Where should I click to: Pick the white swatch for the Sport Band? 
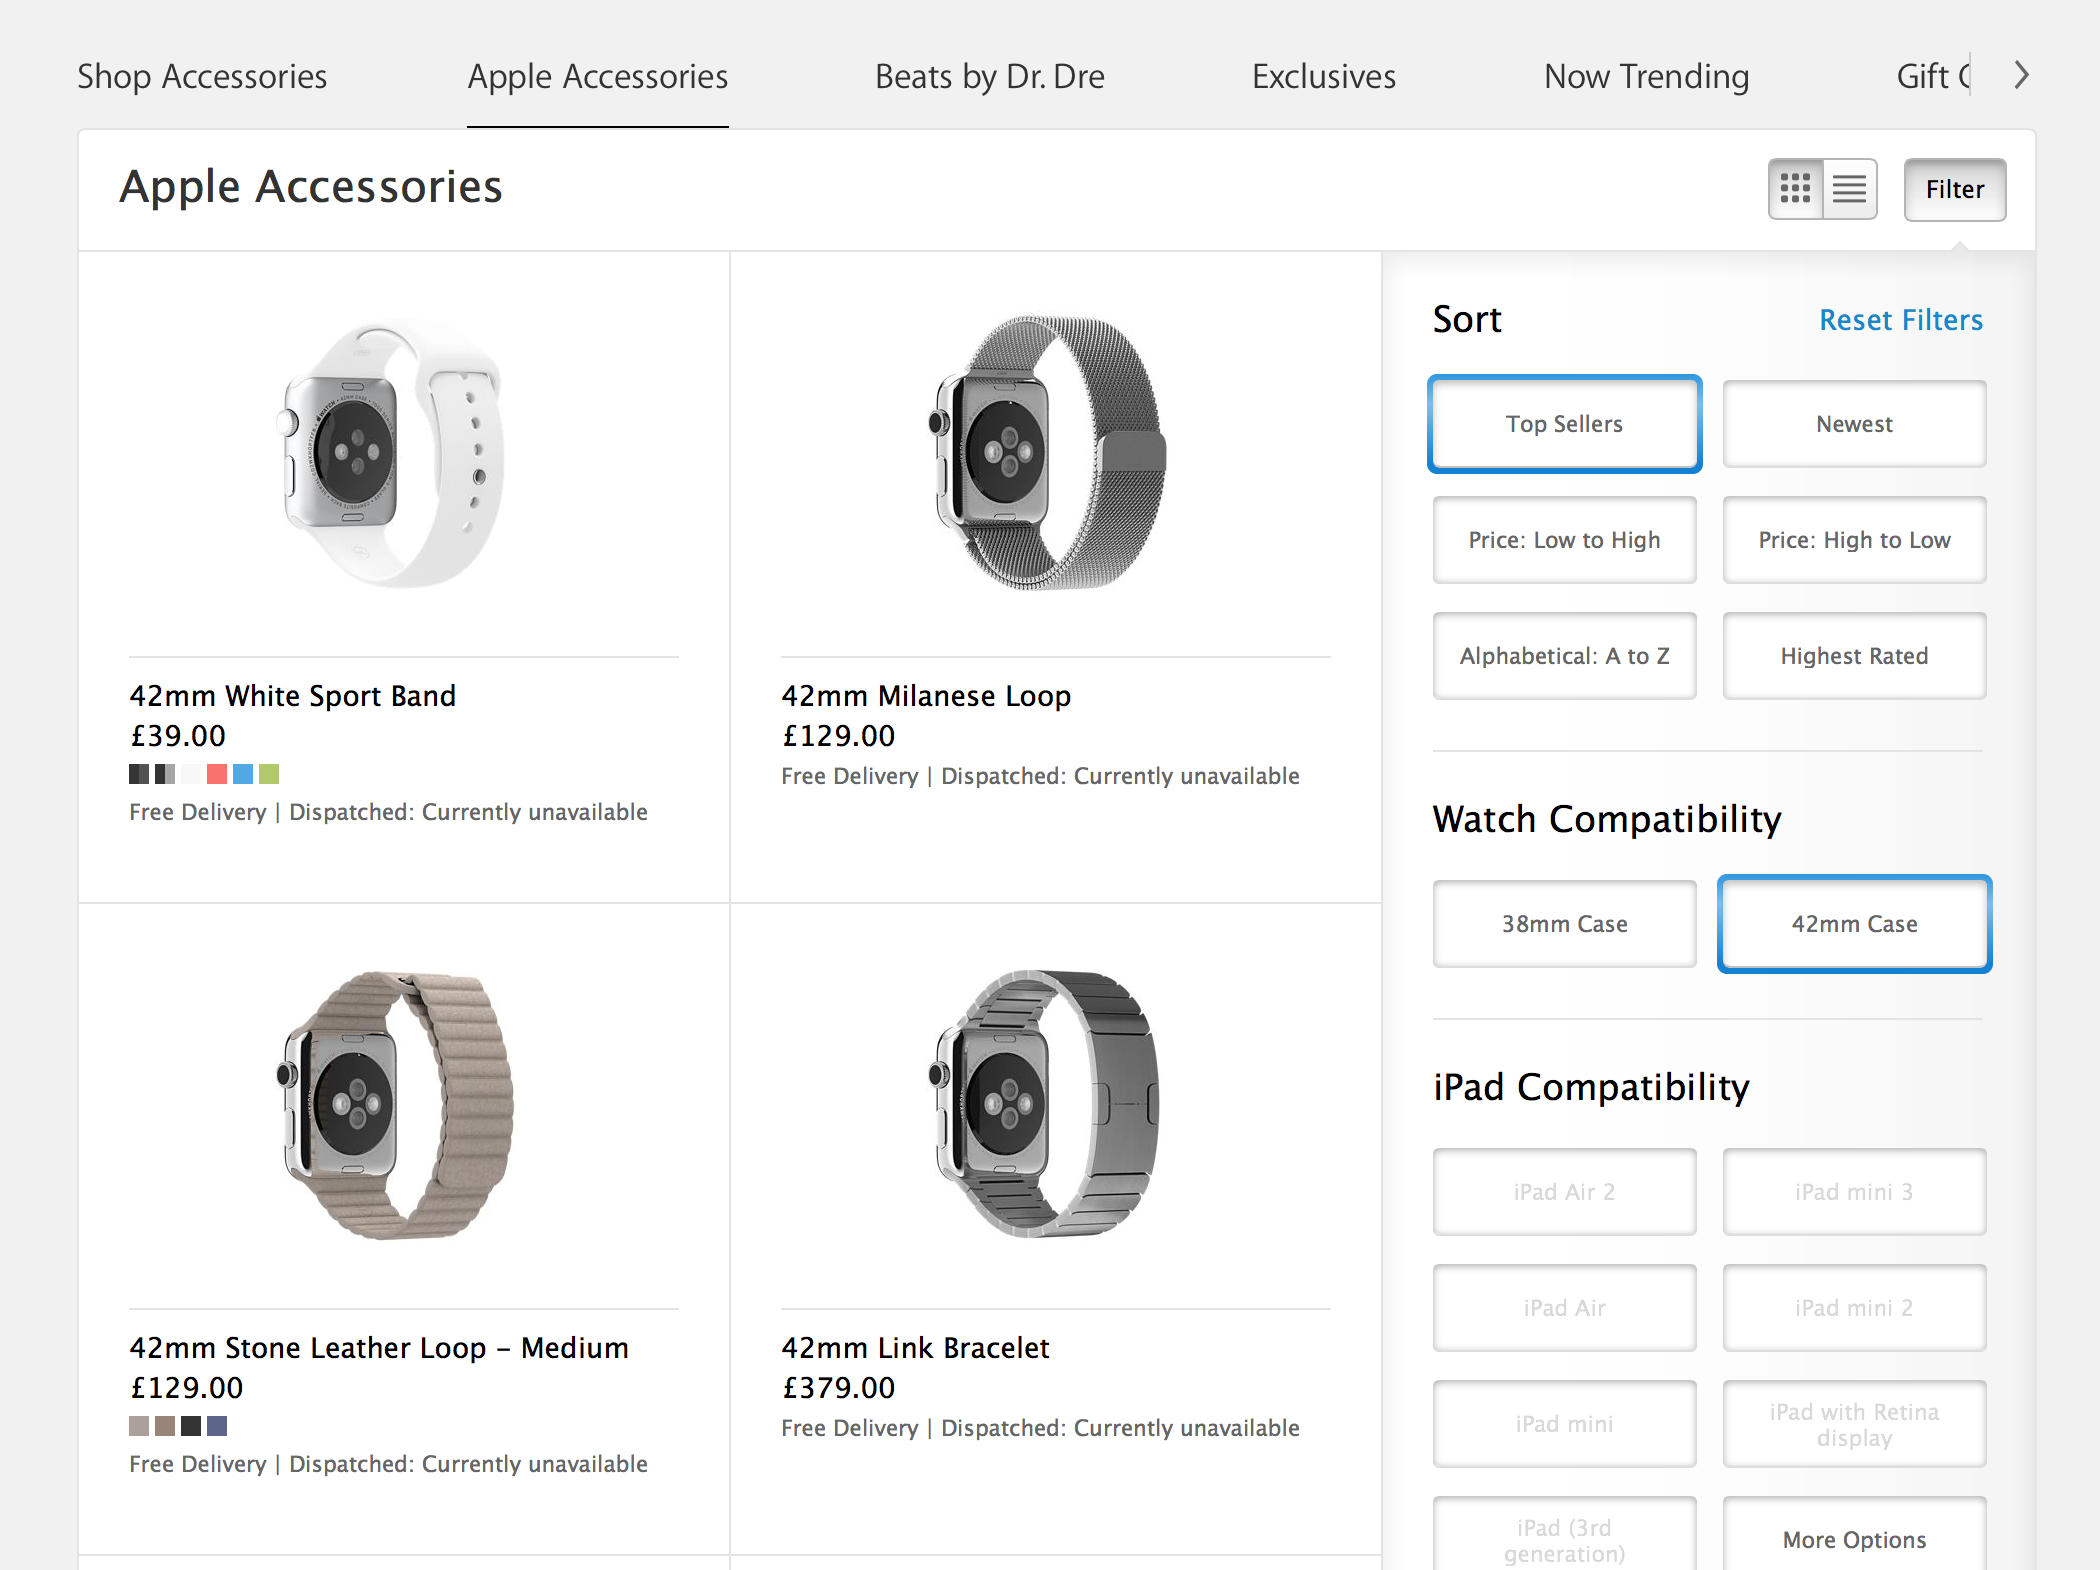[x=191, y=774]
